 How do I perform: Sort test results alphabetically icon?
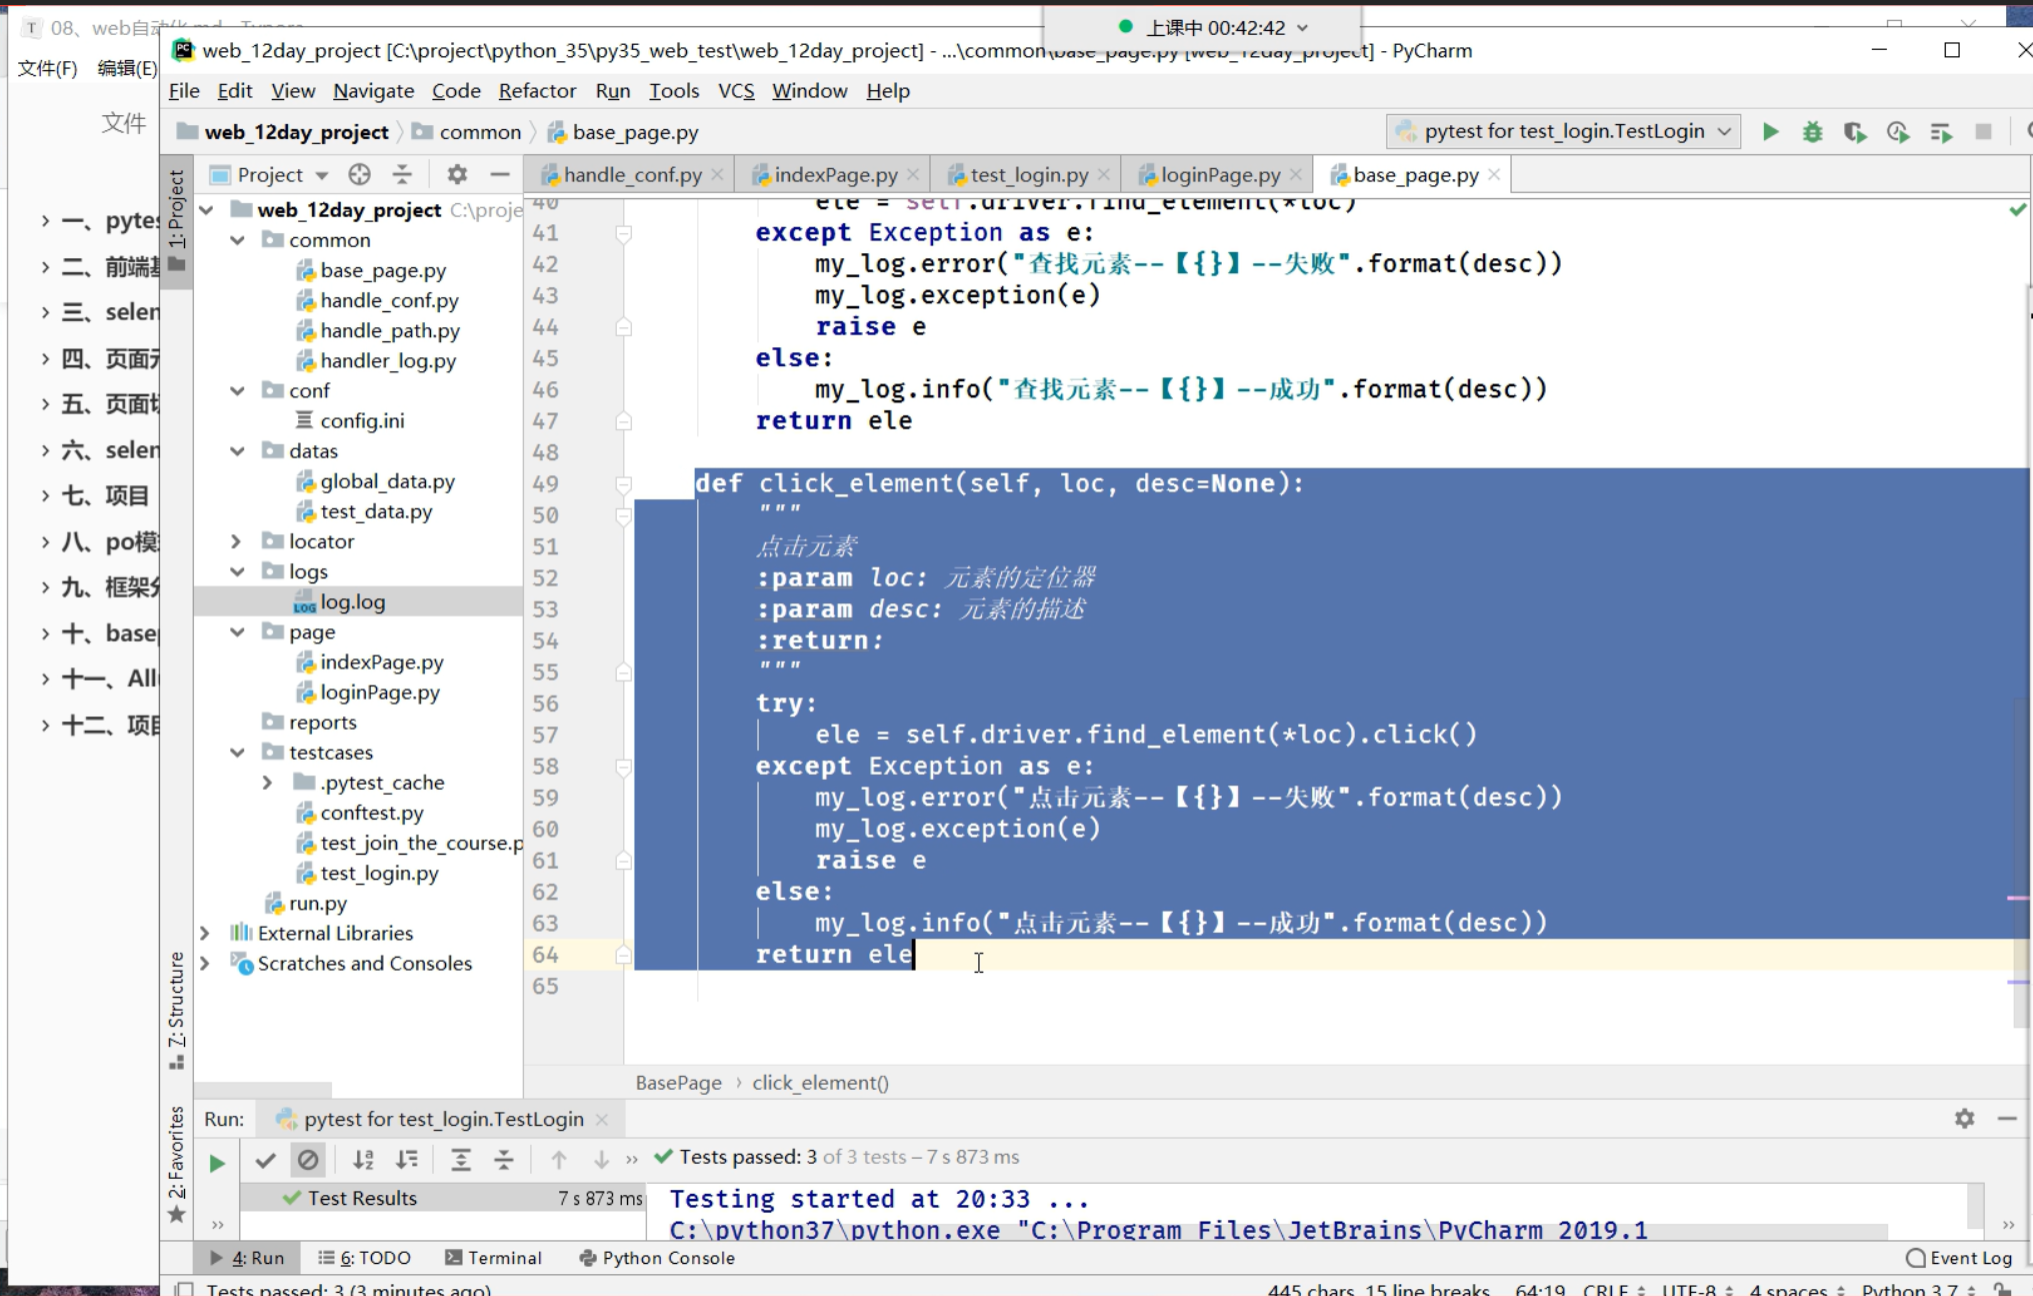[x=363, y=1159]
